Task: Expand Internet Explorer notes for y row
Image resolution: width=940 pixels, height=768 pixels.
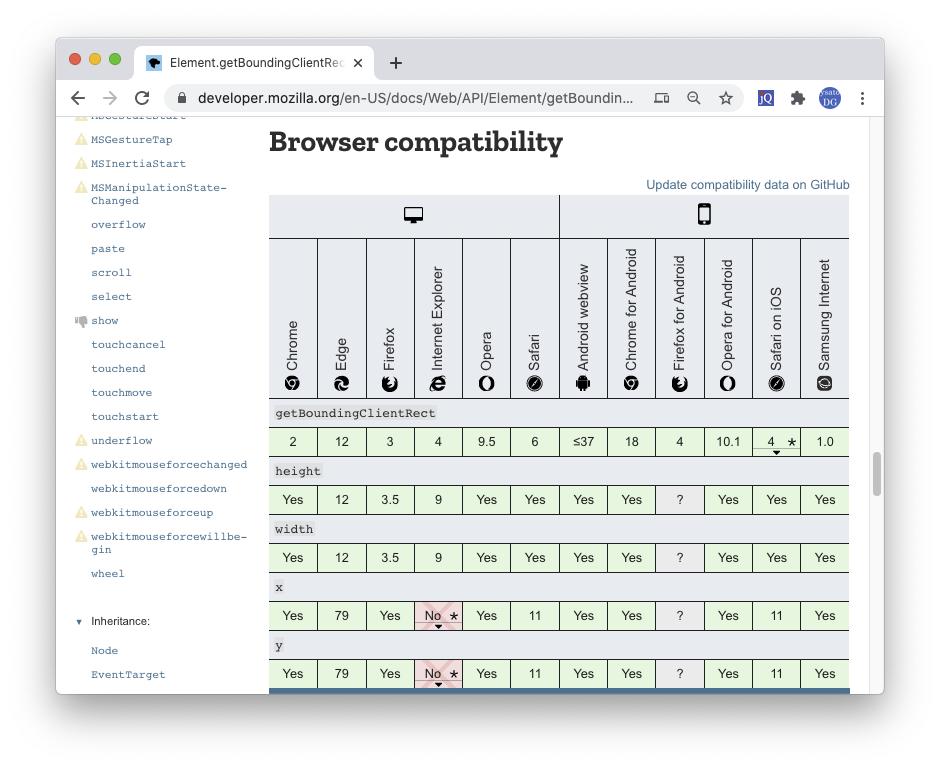Action: click(x=438, y=675)
